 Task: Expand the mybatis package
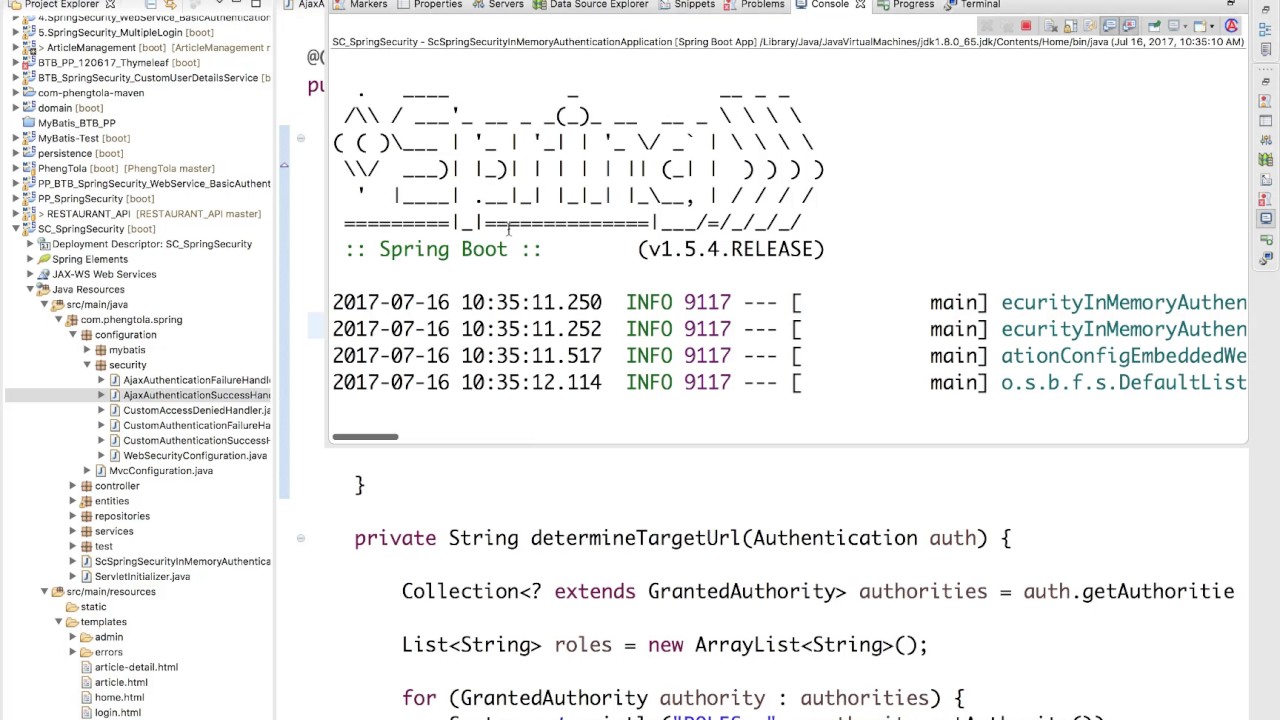click(87, 350)
